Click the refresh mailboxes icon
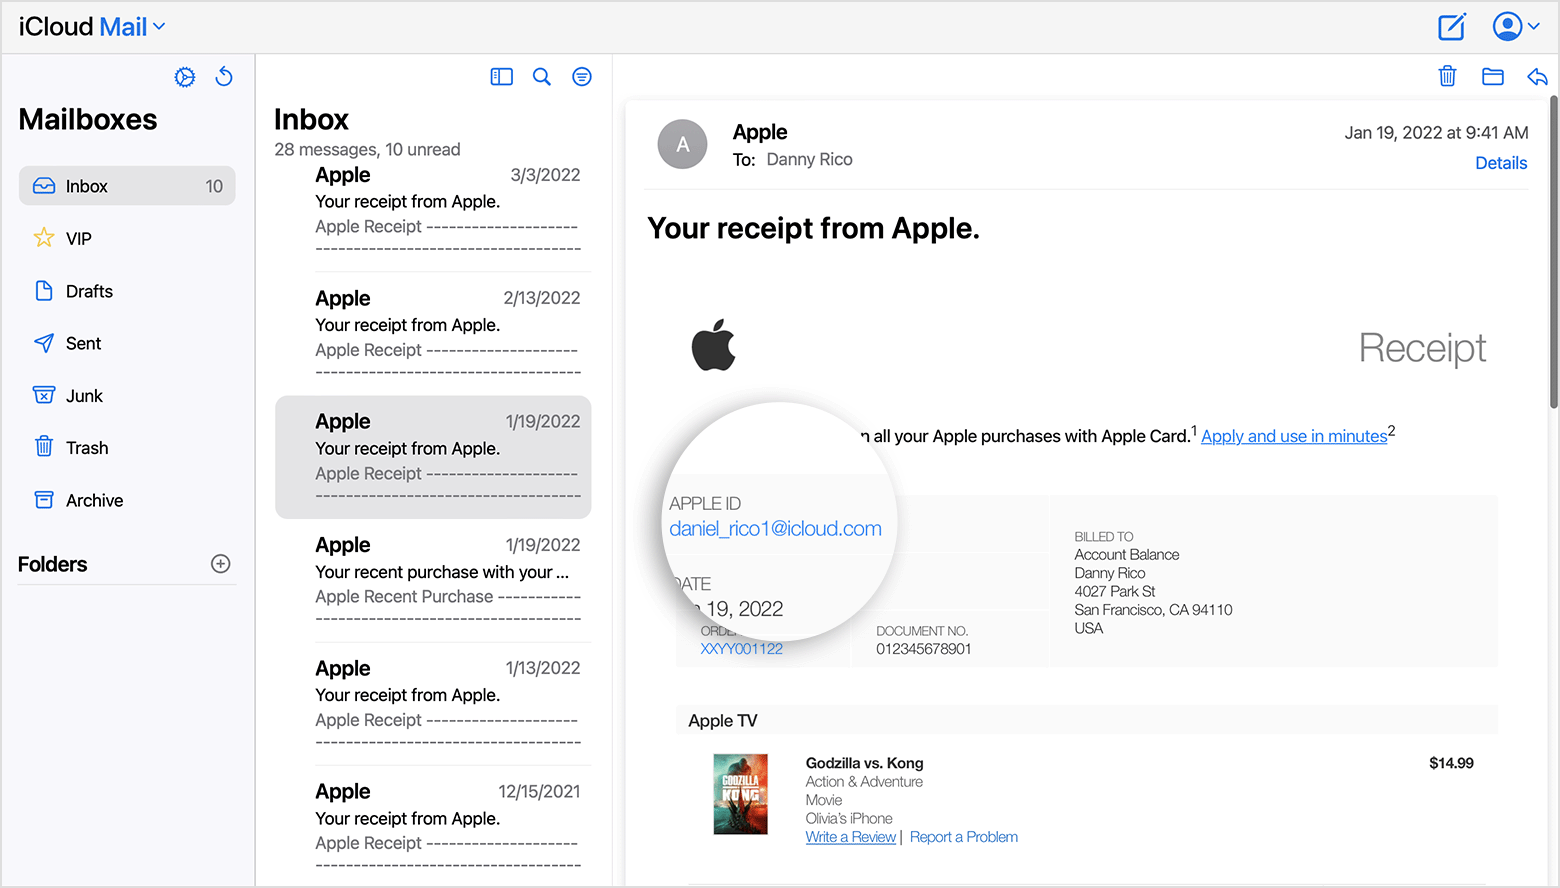The image size is (1560, 888). 224,77
